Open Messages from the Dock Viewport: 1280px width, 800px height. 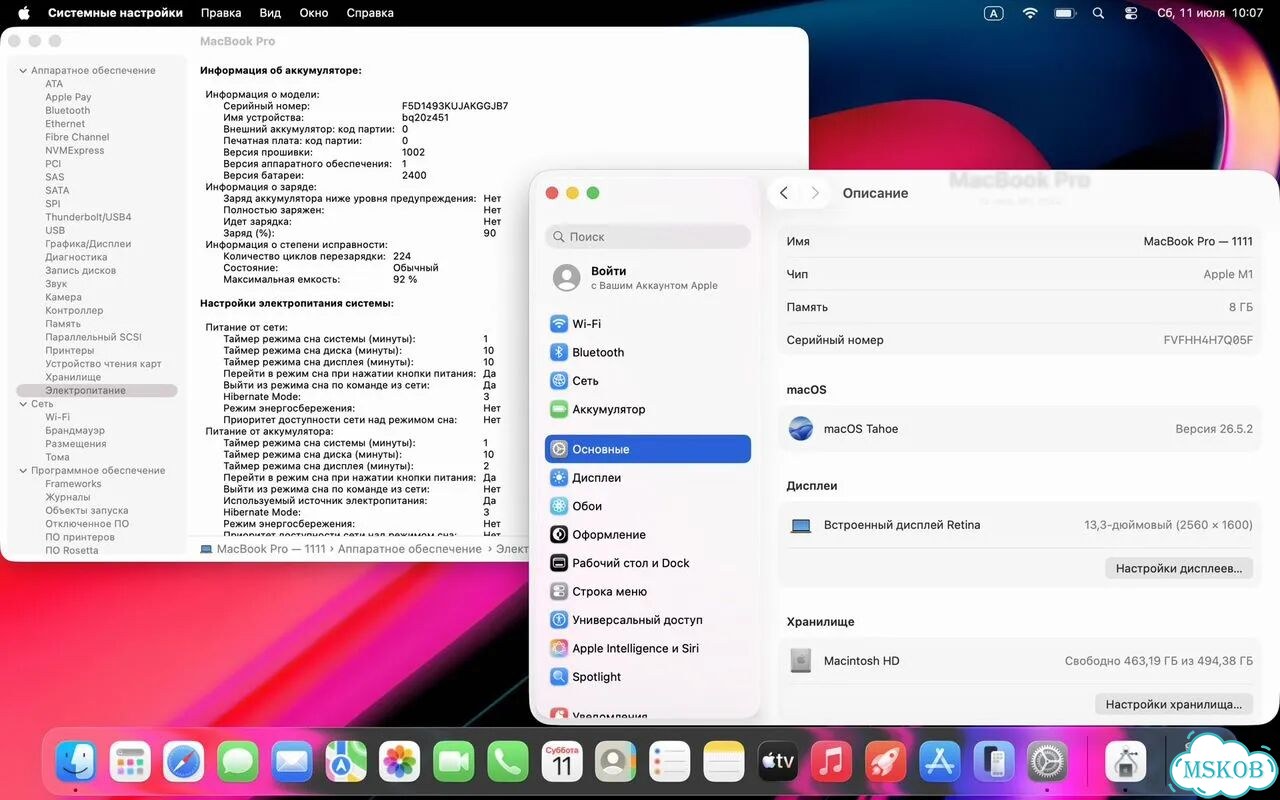tap(238, 762)
